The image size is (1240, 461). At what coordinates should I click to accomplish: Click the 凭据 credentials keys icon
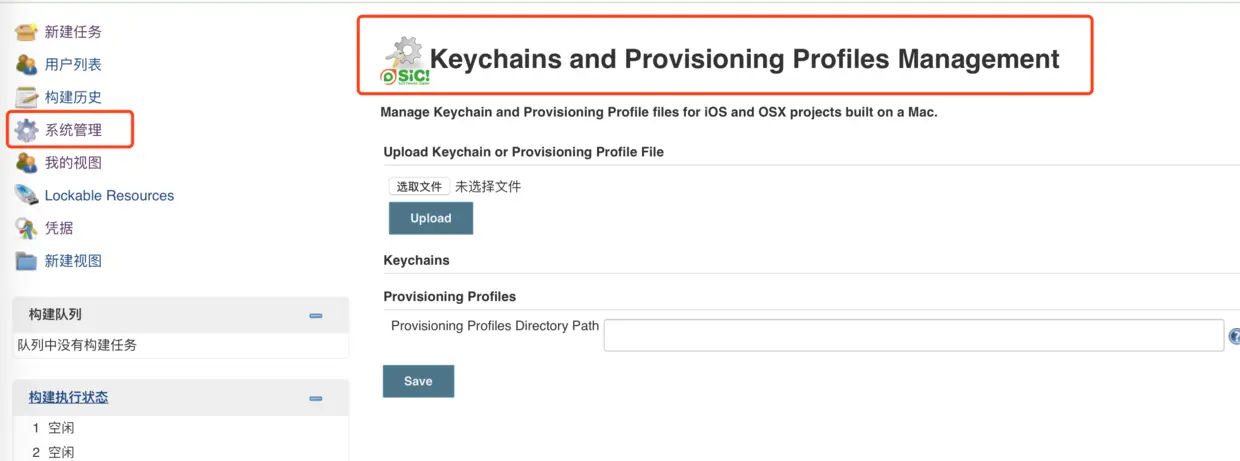(x=27, y=228)
